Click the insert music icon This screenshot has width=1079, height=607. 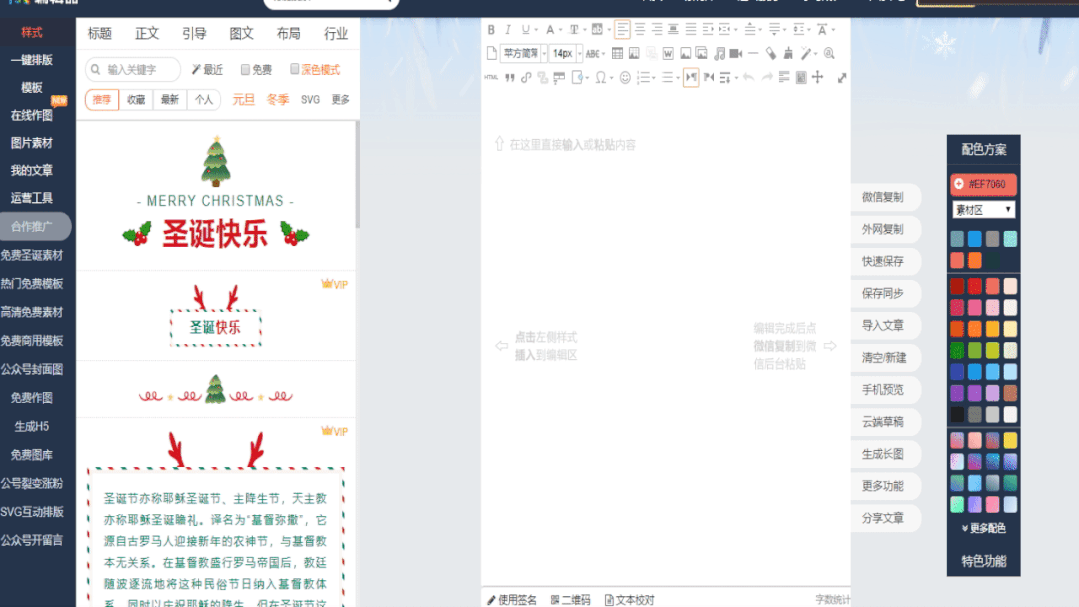(x=719, y=53)
